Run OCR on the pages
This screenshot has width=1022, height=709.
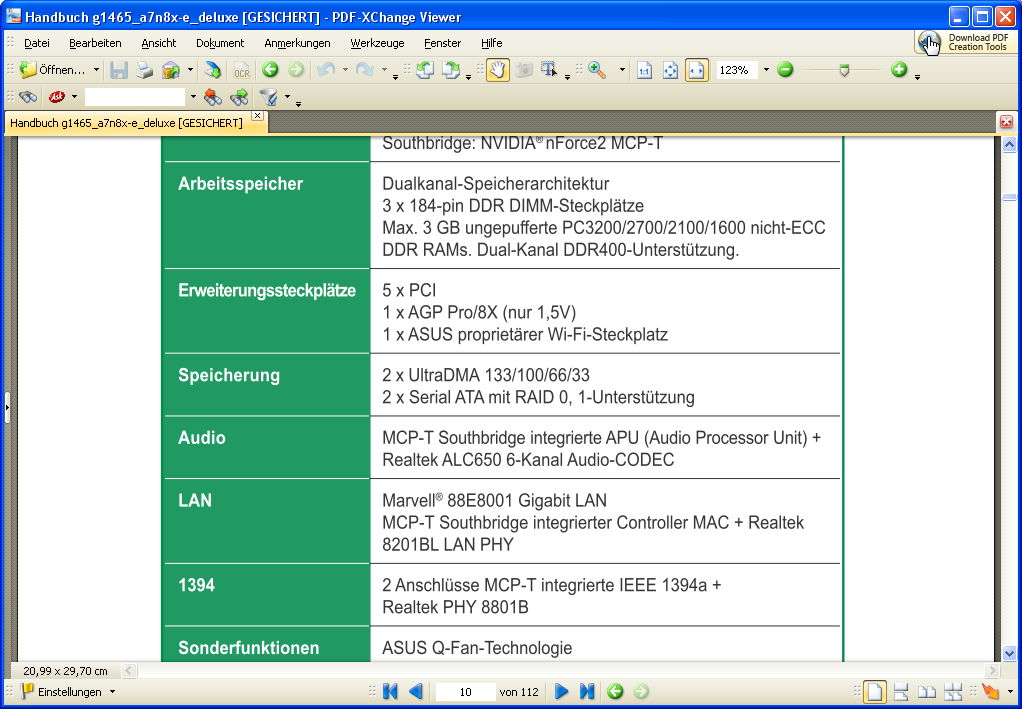tap(242, 70)
